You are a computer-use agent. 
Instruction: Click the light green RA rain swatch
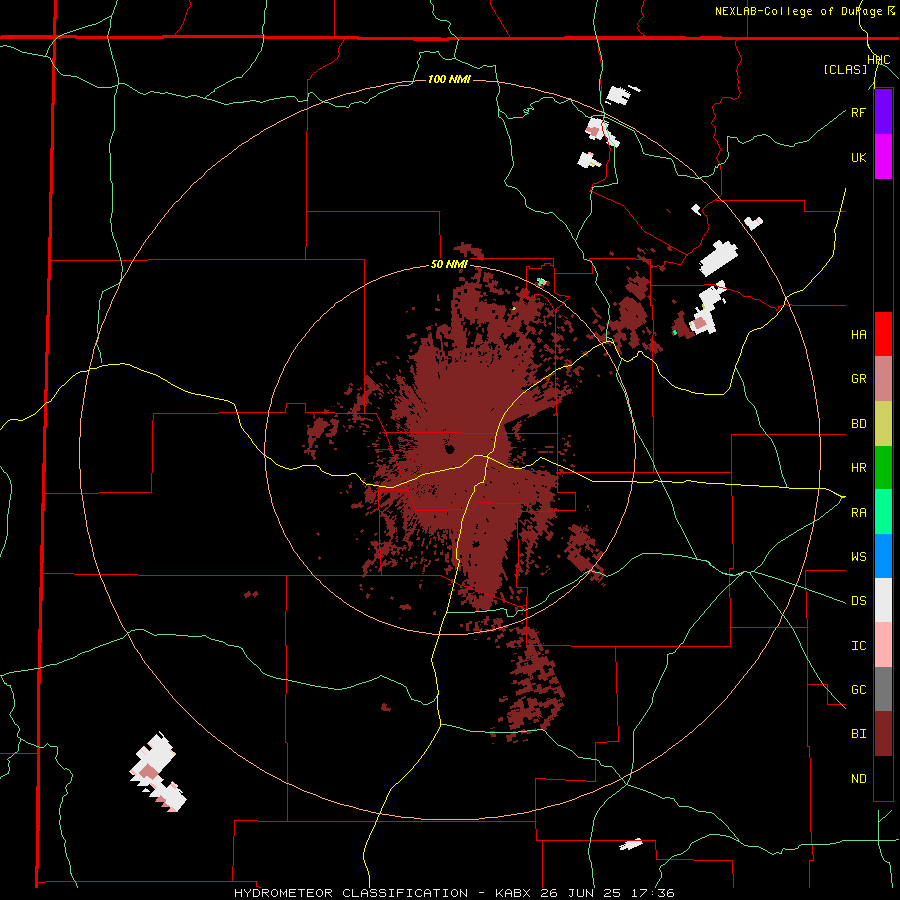[x=883, y=512]
